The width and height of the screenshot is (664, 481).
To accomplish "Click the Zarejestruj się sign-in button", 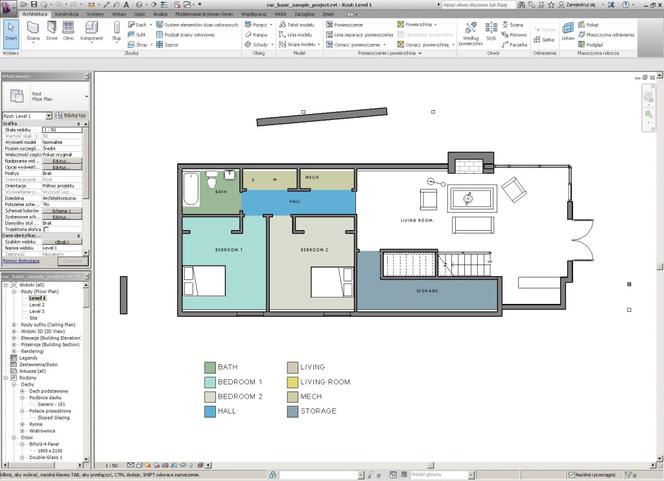I will (578, 5).
